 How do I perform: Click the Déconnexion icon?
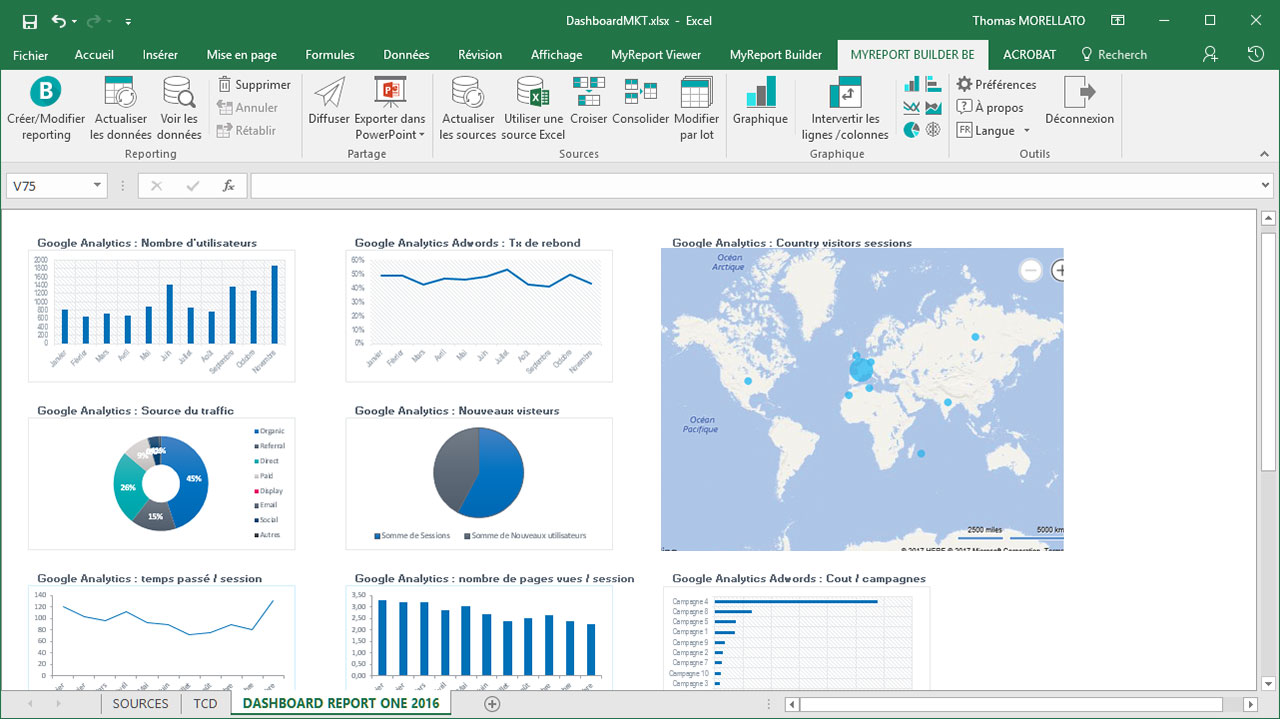tap(1079, 93)
